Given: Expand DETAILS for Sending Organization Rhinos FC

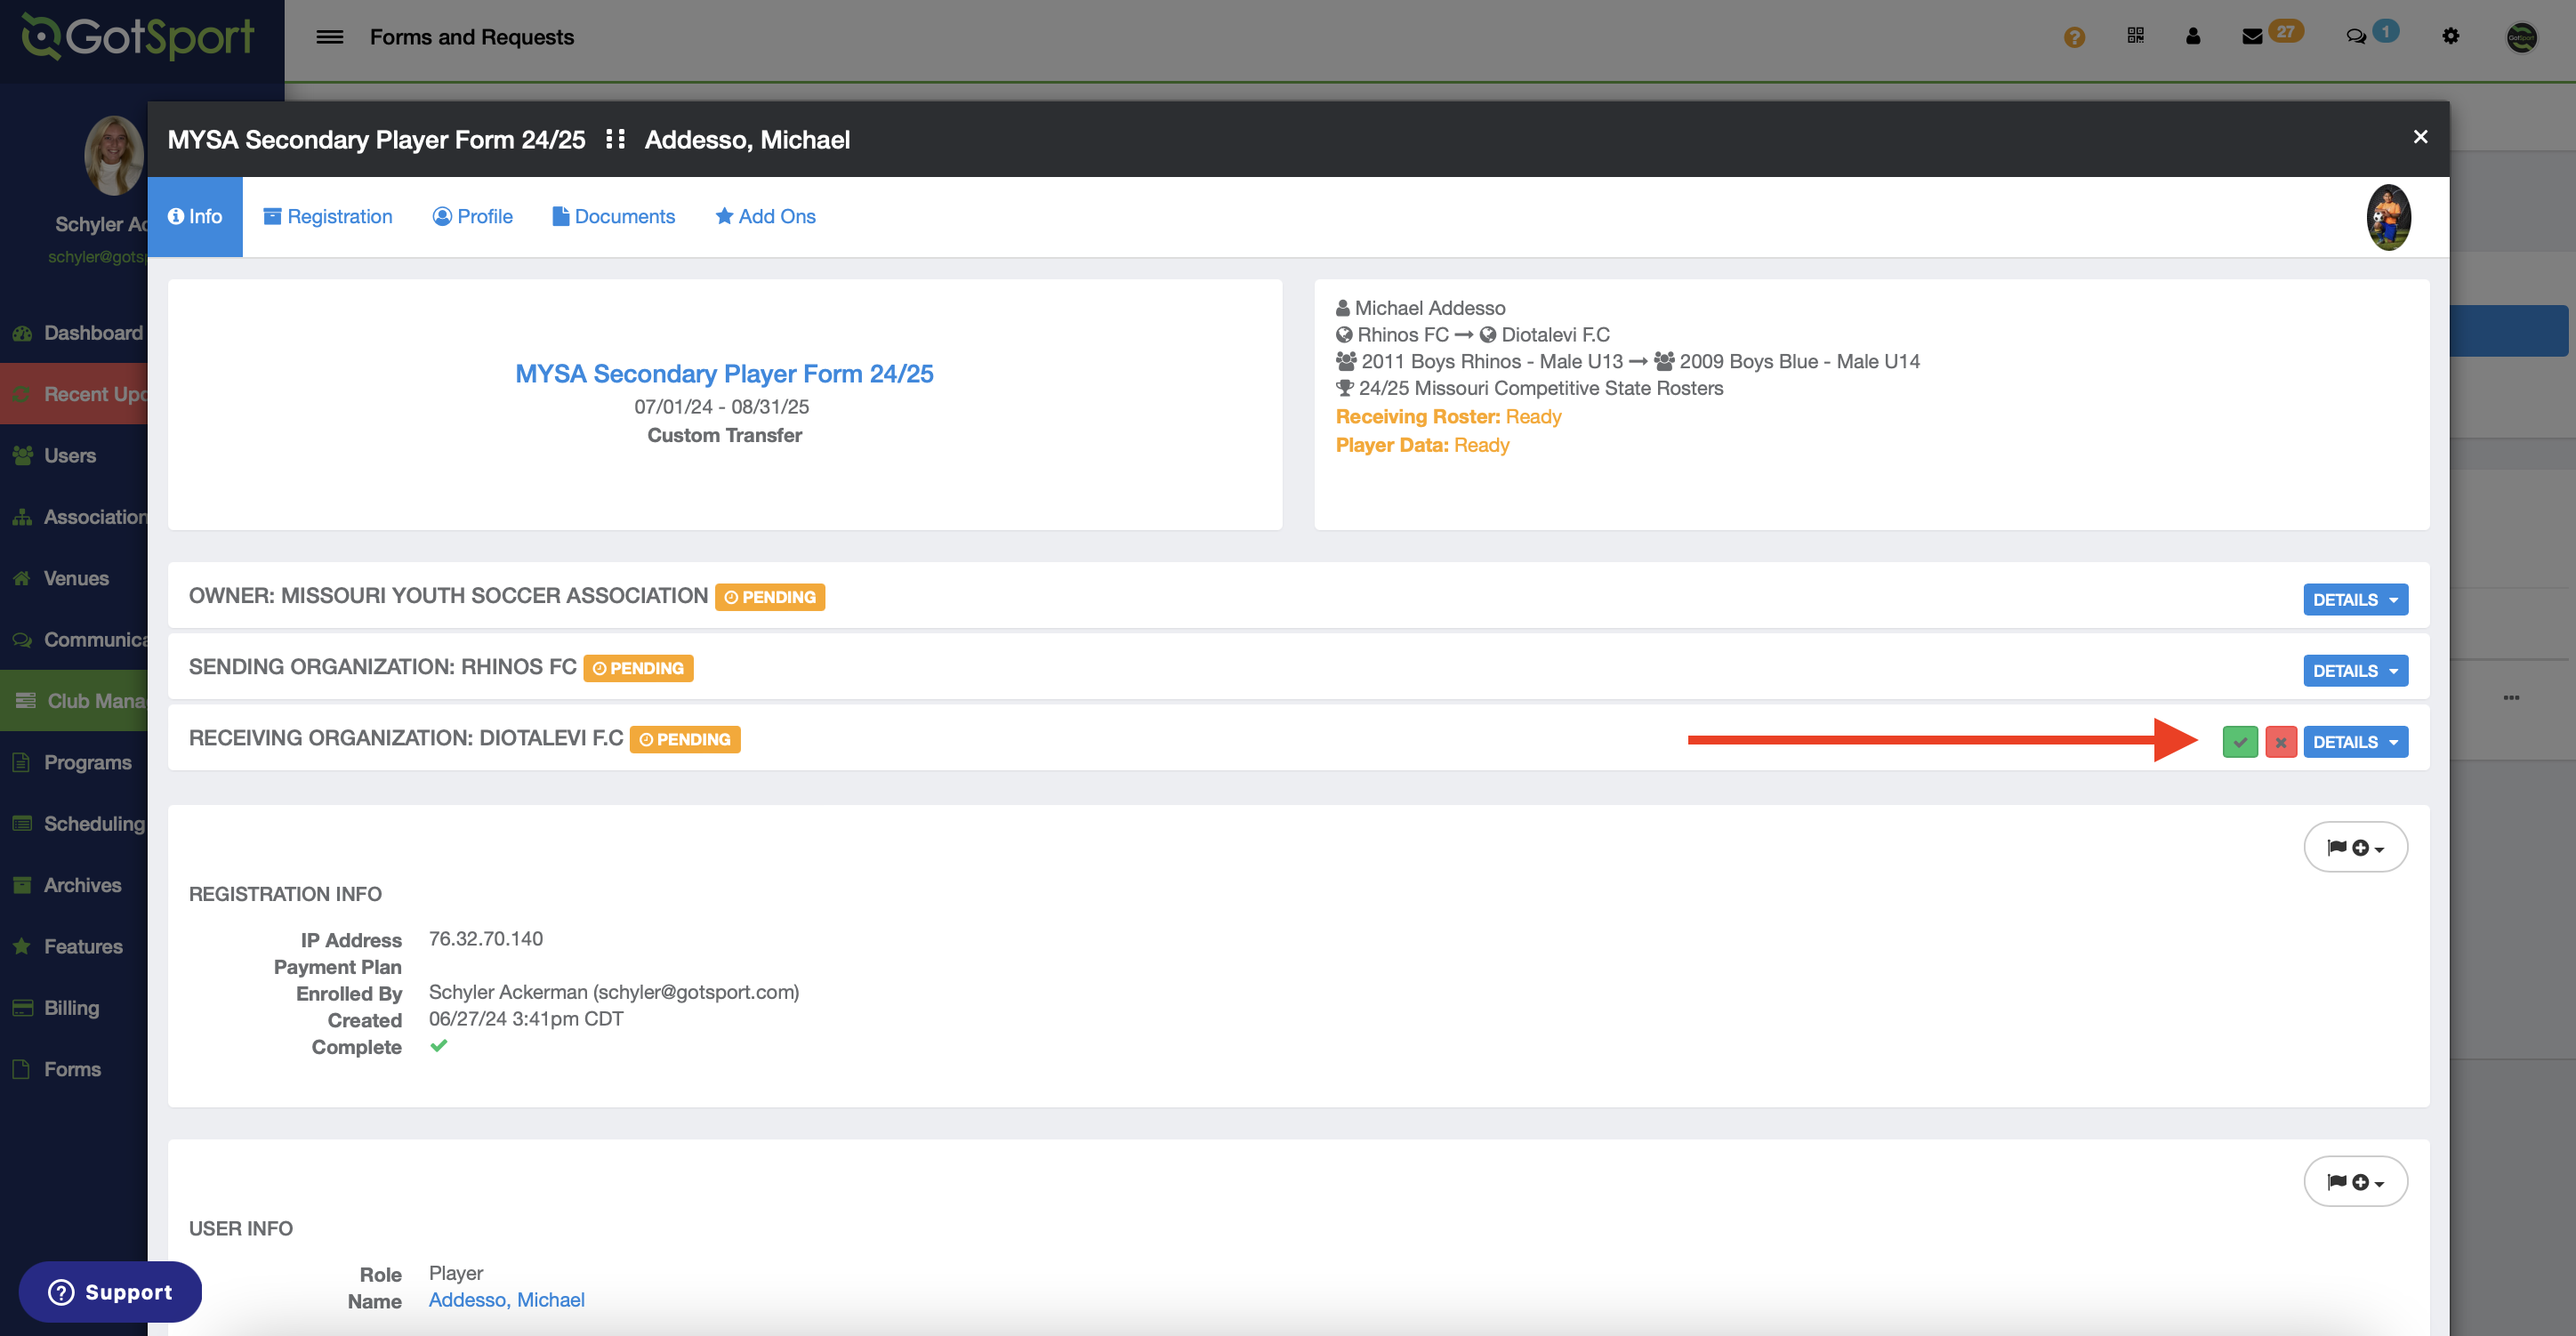Looking at the screenshot, I should [x=2355, y=671].
